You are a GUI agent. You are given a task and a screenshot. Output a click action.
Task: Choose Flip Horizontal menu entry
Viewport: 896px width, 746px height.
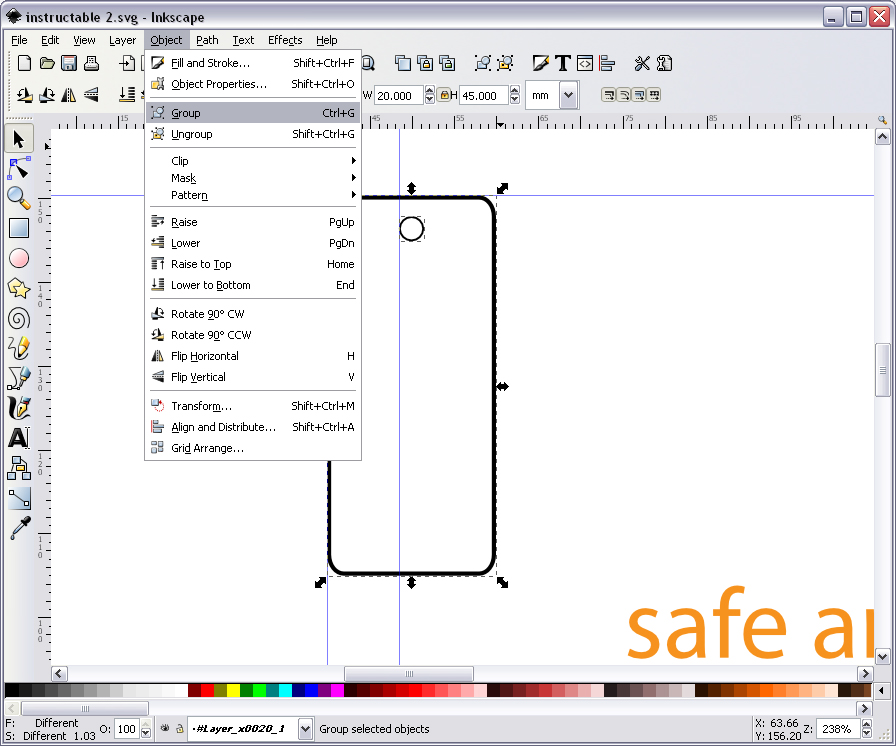(x=253, y=356)
